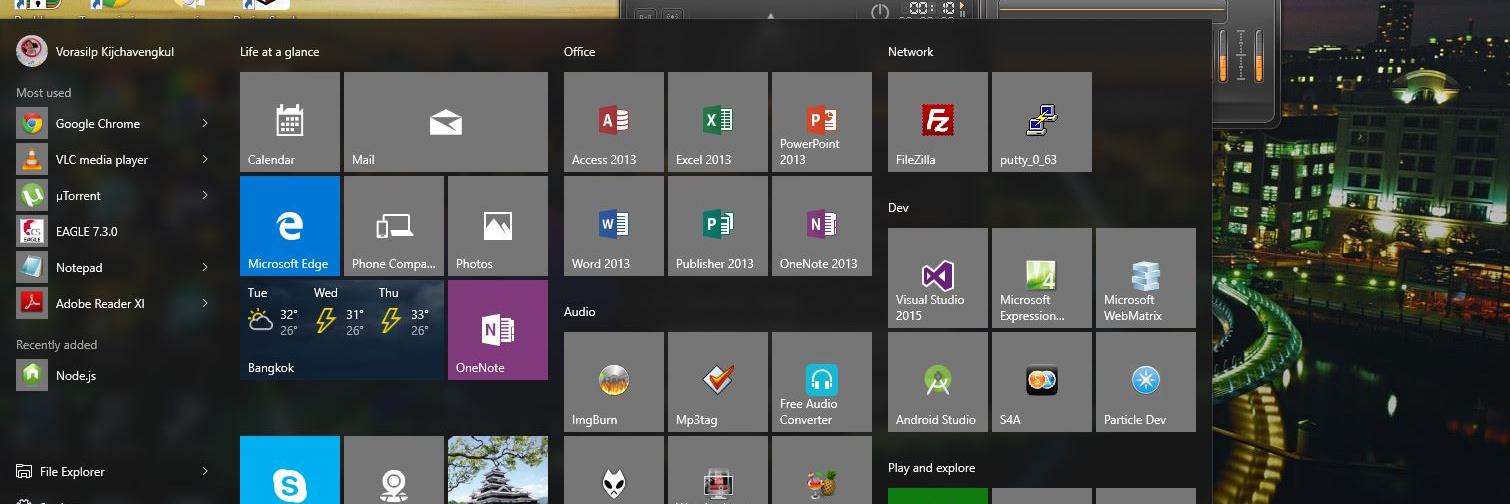Expand Notepad jump list arrow
The width and height of the screenshot is (1510, 504).
point(205,268)
